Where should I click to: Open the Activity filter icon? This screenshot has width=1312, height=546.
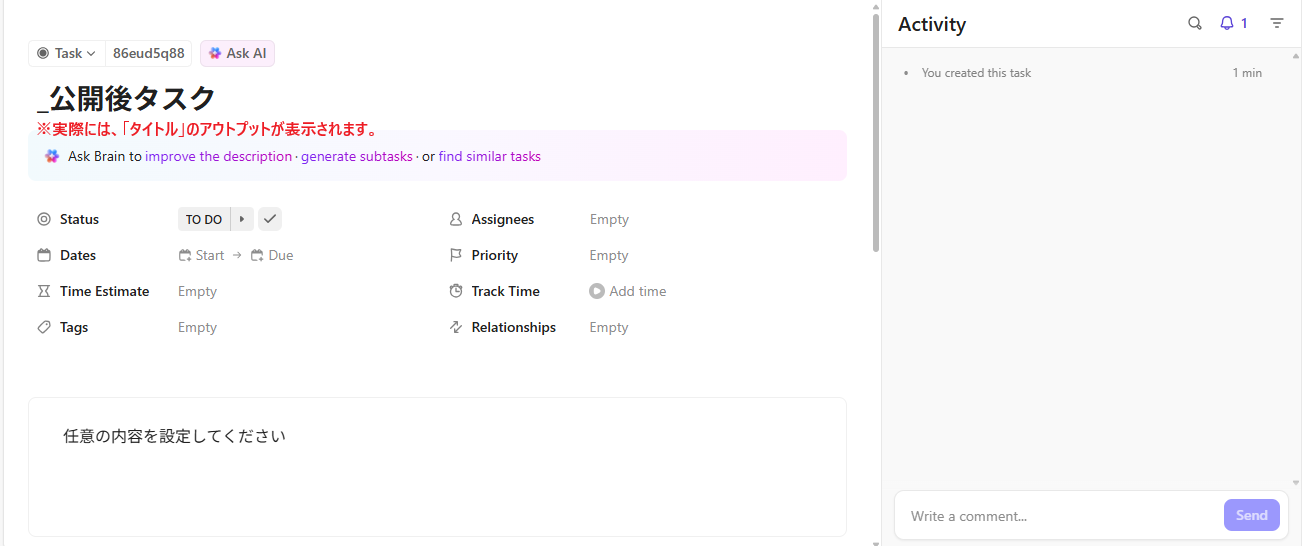(x=1277, y=23)
